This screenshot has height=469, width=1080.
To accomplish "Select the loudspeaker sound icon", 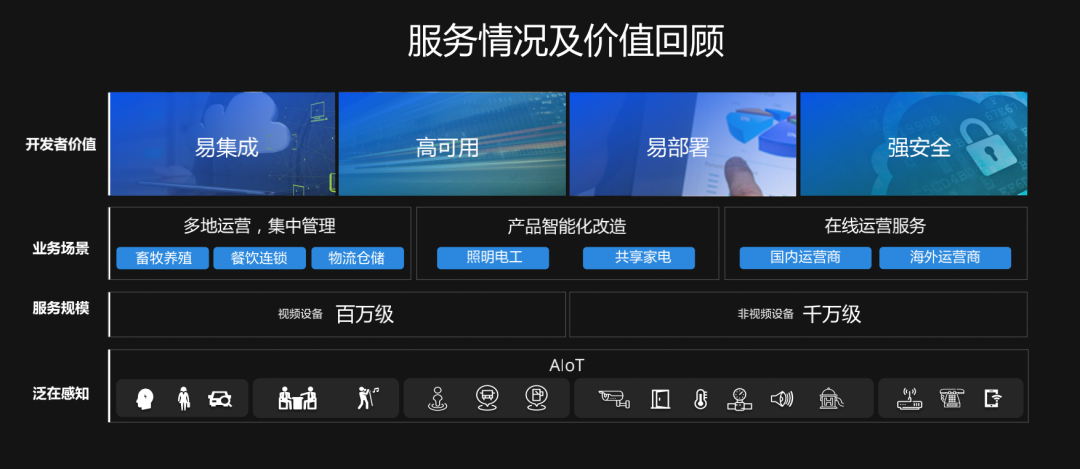I will (x=782, y=398).
